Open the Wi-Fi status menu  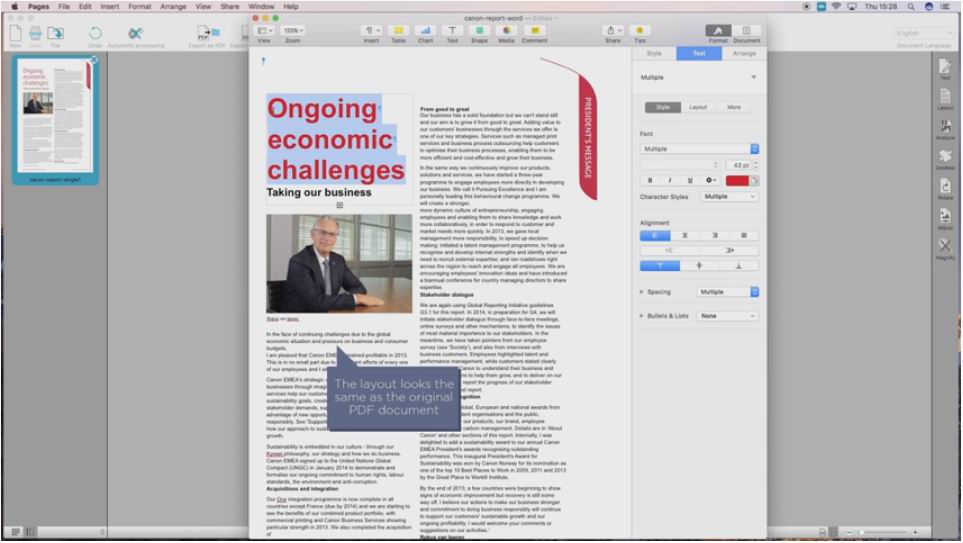pos(836,6)
